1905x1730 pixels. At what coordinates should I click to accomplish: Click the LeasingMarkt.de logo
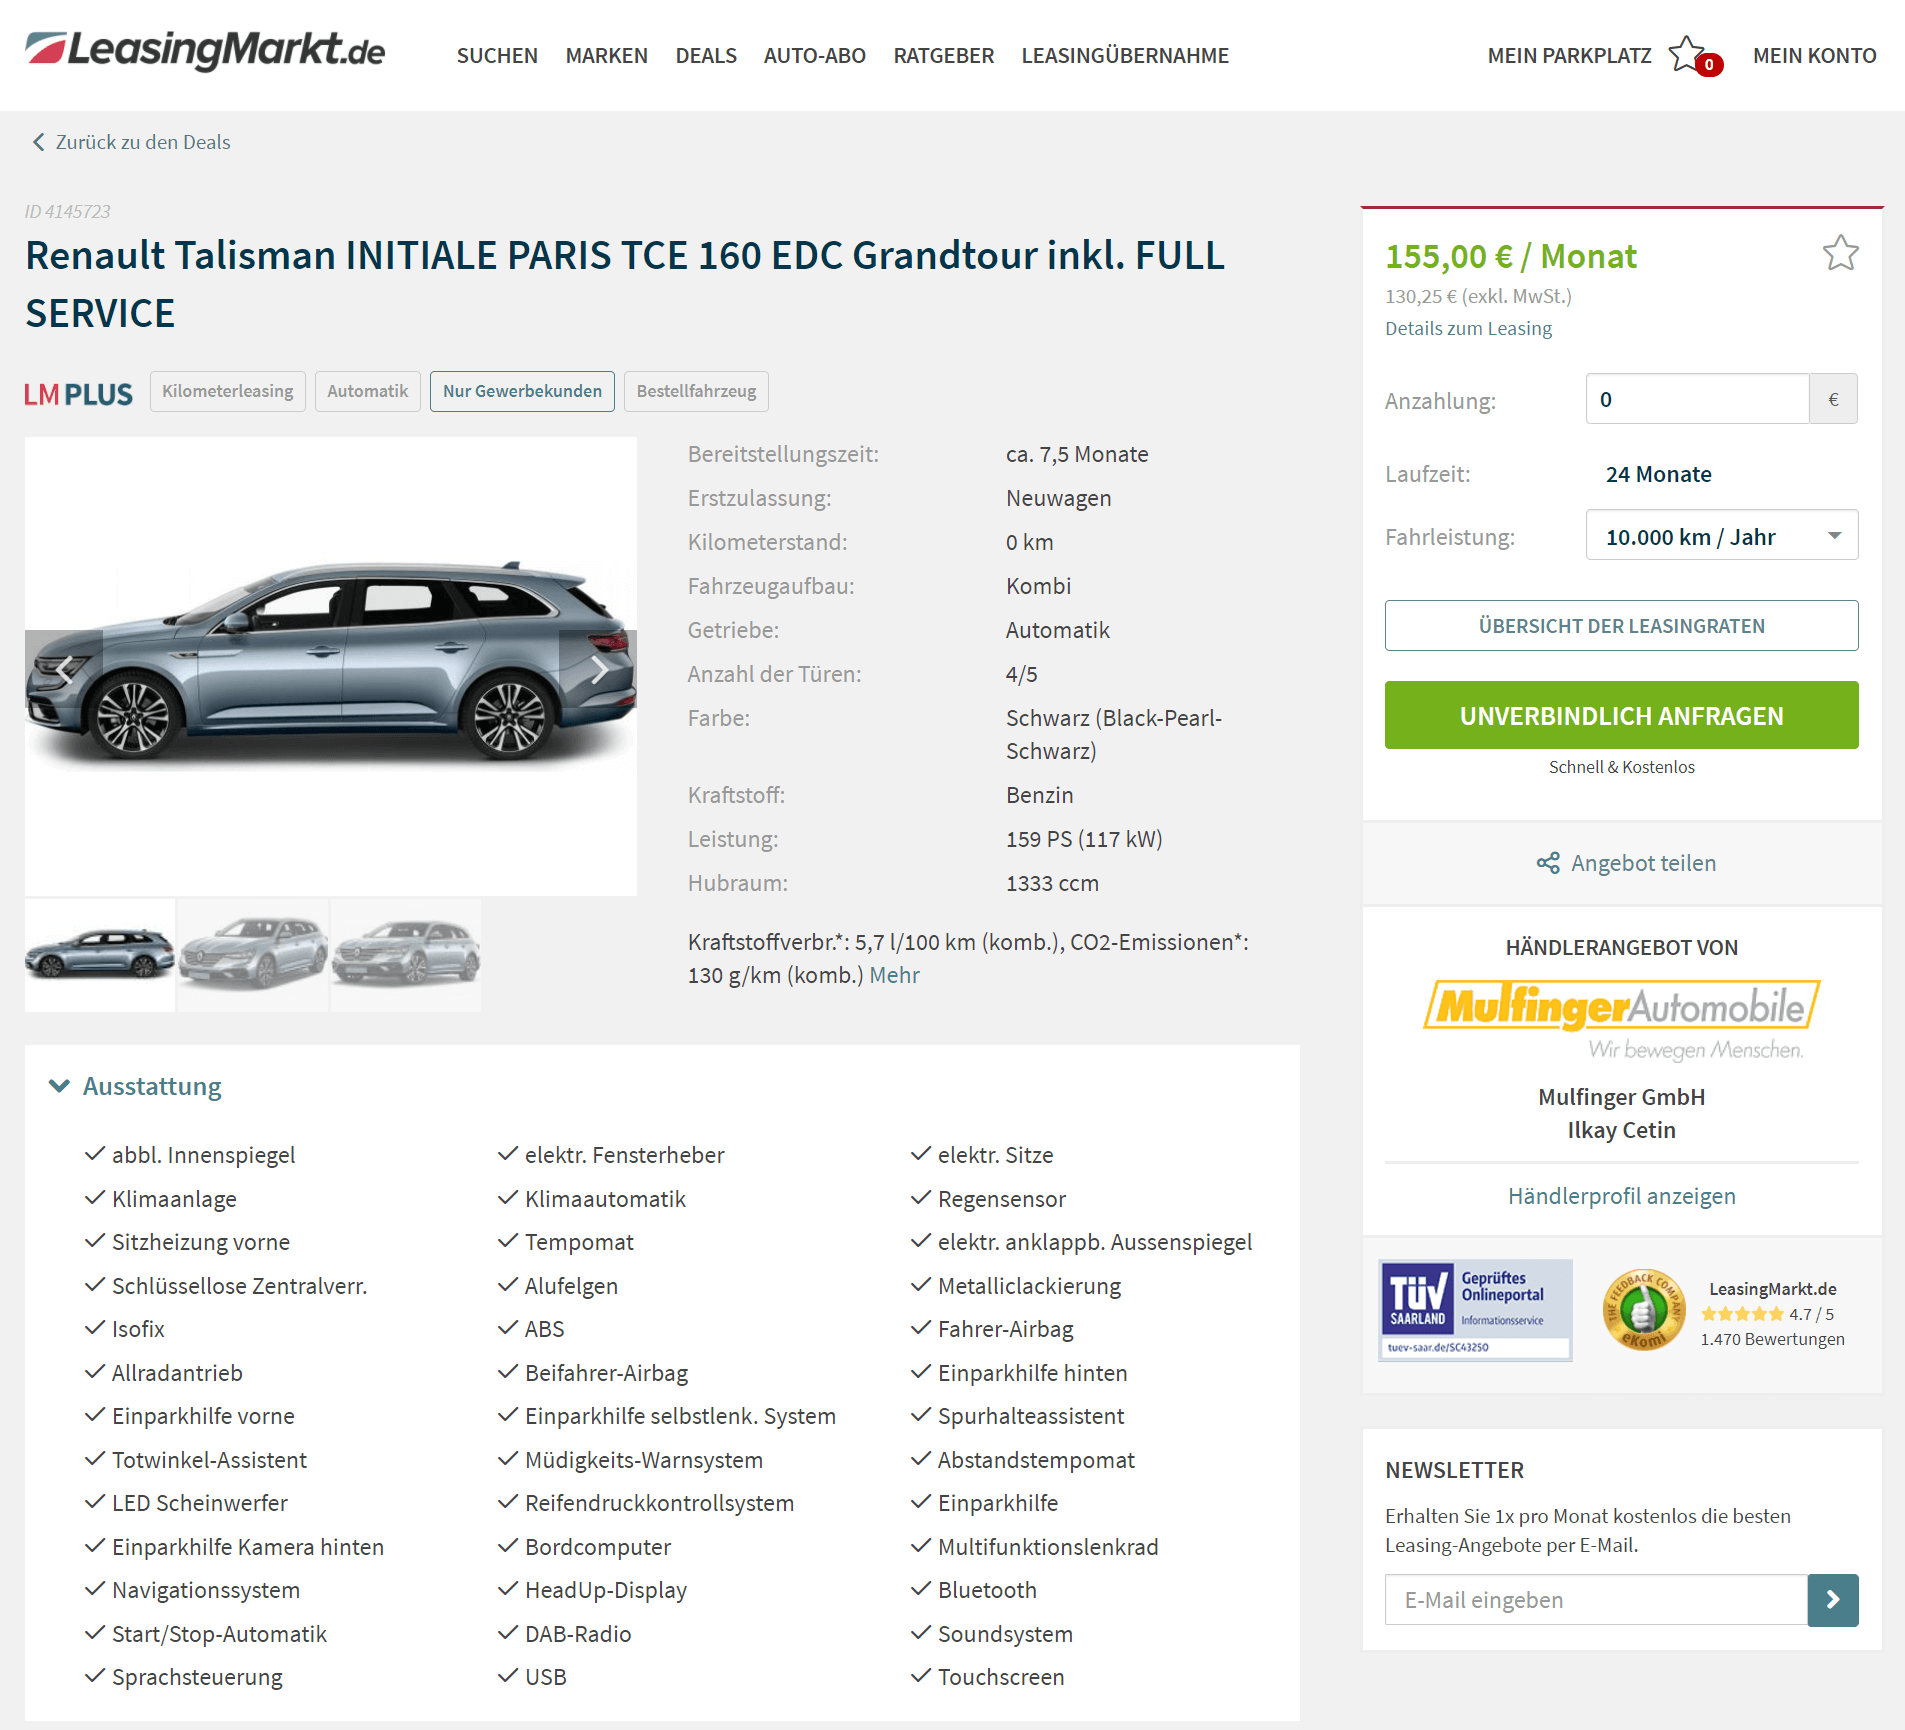[x=205, y=50]
